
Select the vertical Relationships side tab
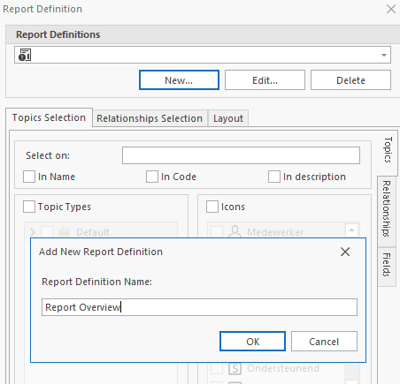pos(387,209)
